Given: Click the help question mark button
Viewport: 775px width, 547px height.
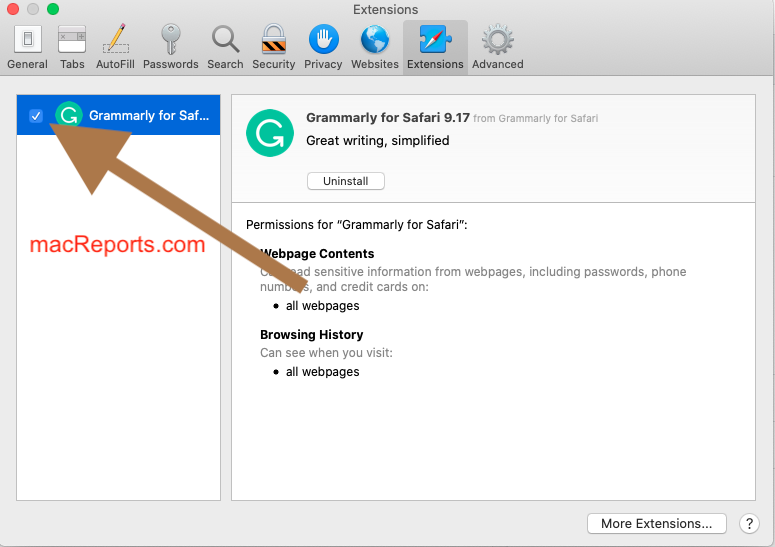Looking at the screenshot, I should (x=749, y=523).
